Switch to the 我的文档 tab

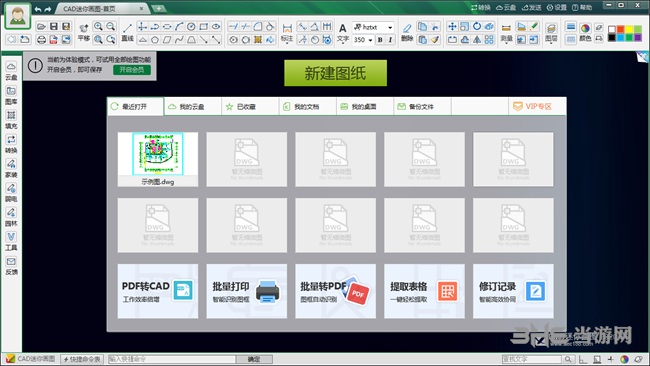[307, 107]
